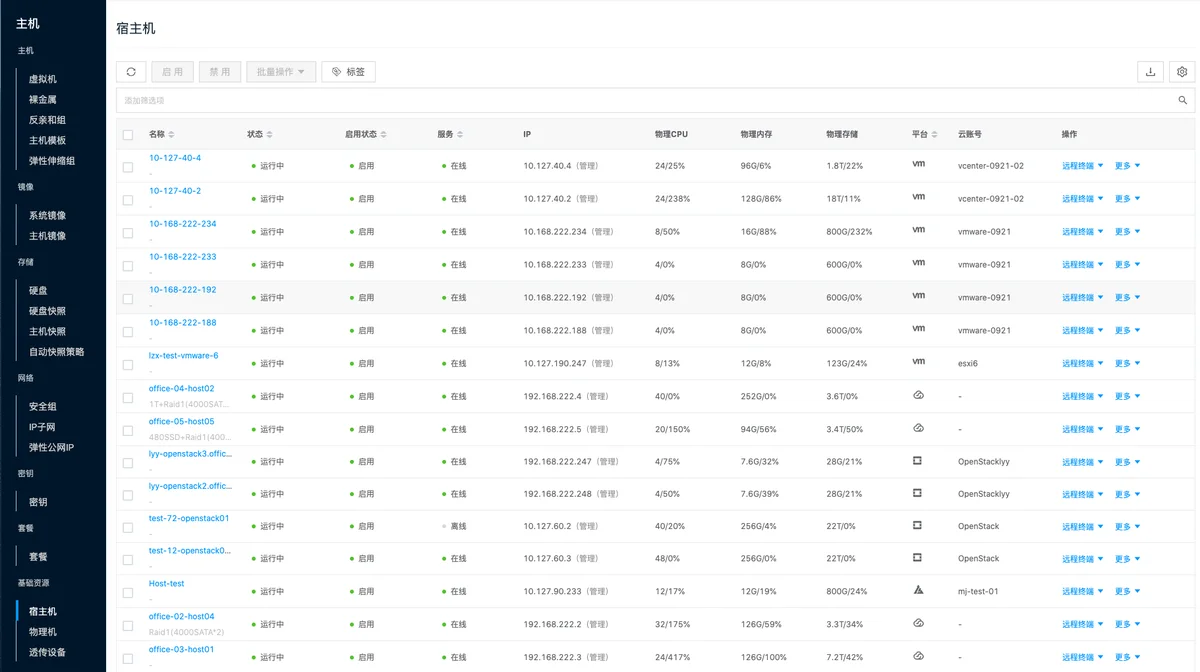
Task: Click the 启用 enable button
Action: (x=173, y=72)
